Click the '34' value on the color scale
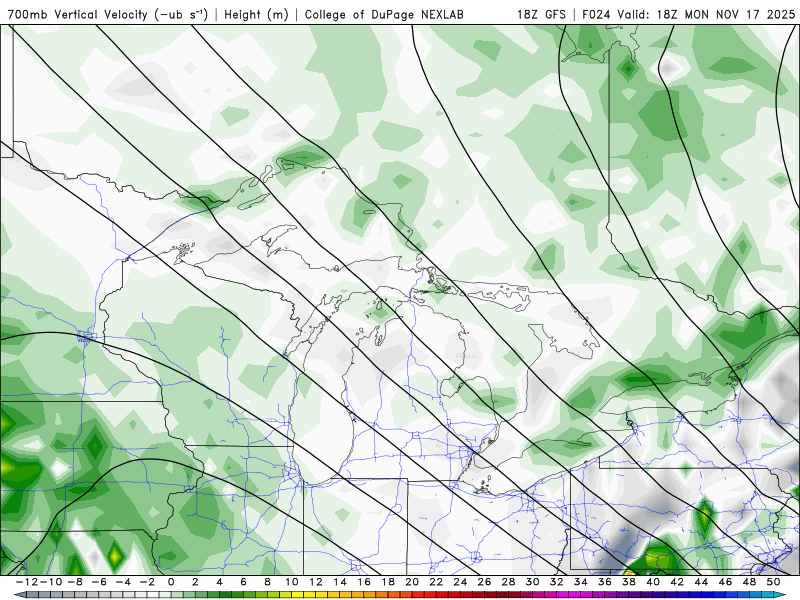 [x=581, y=582]
